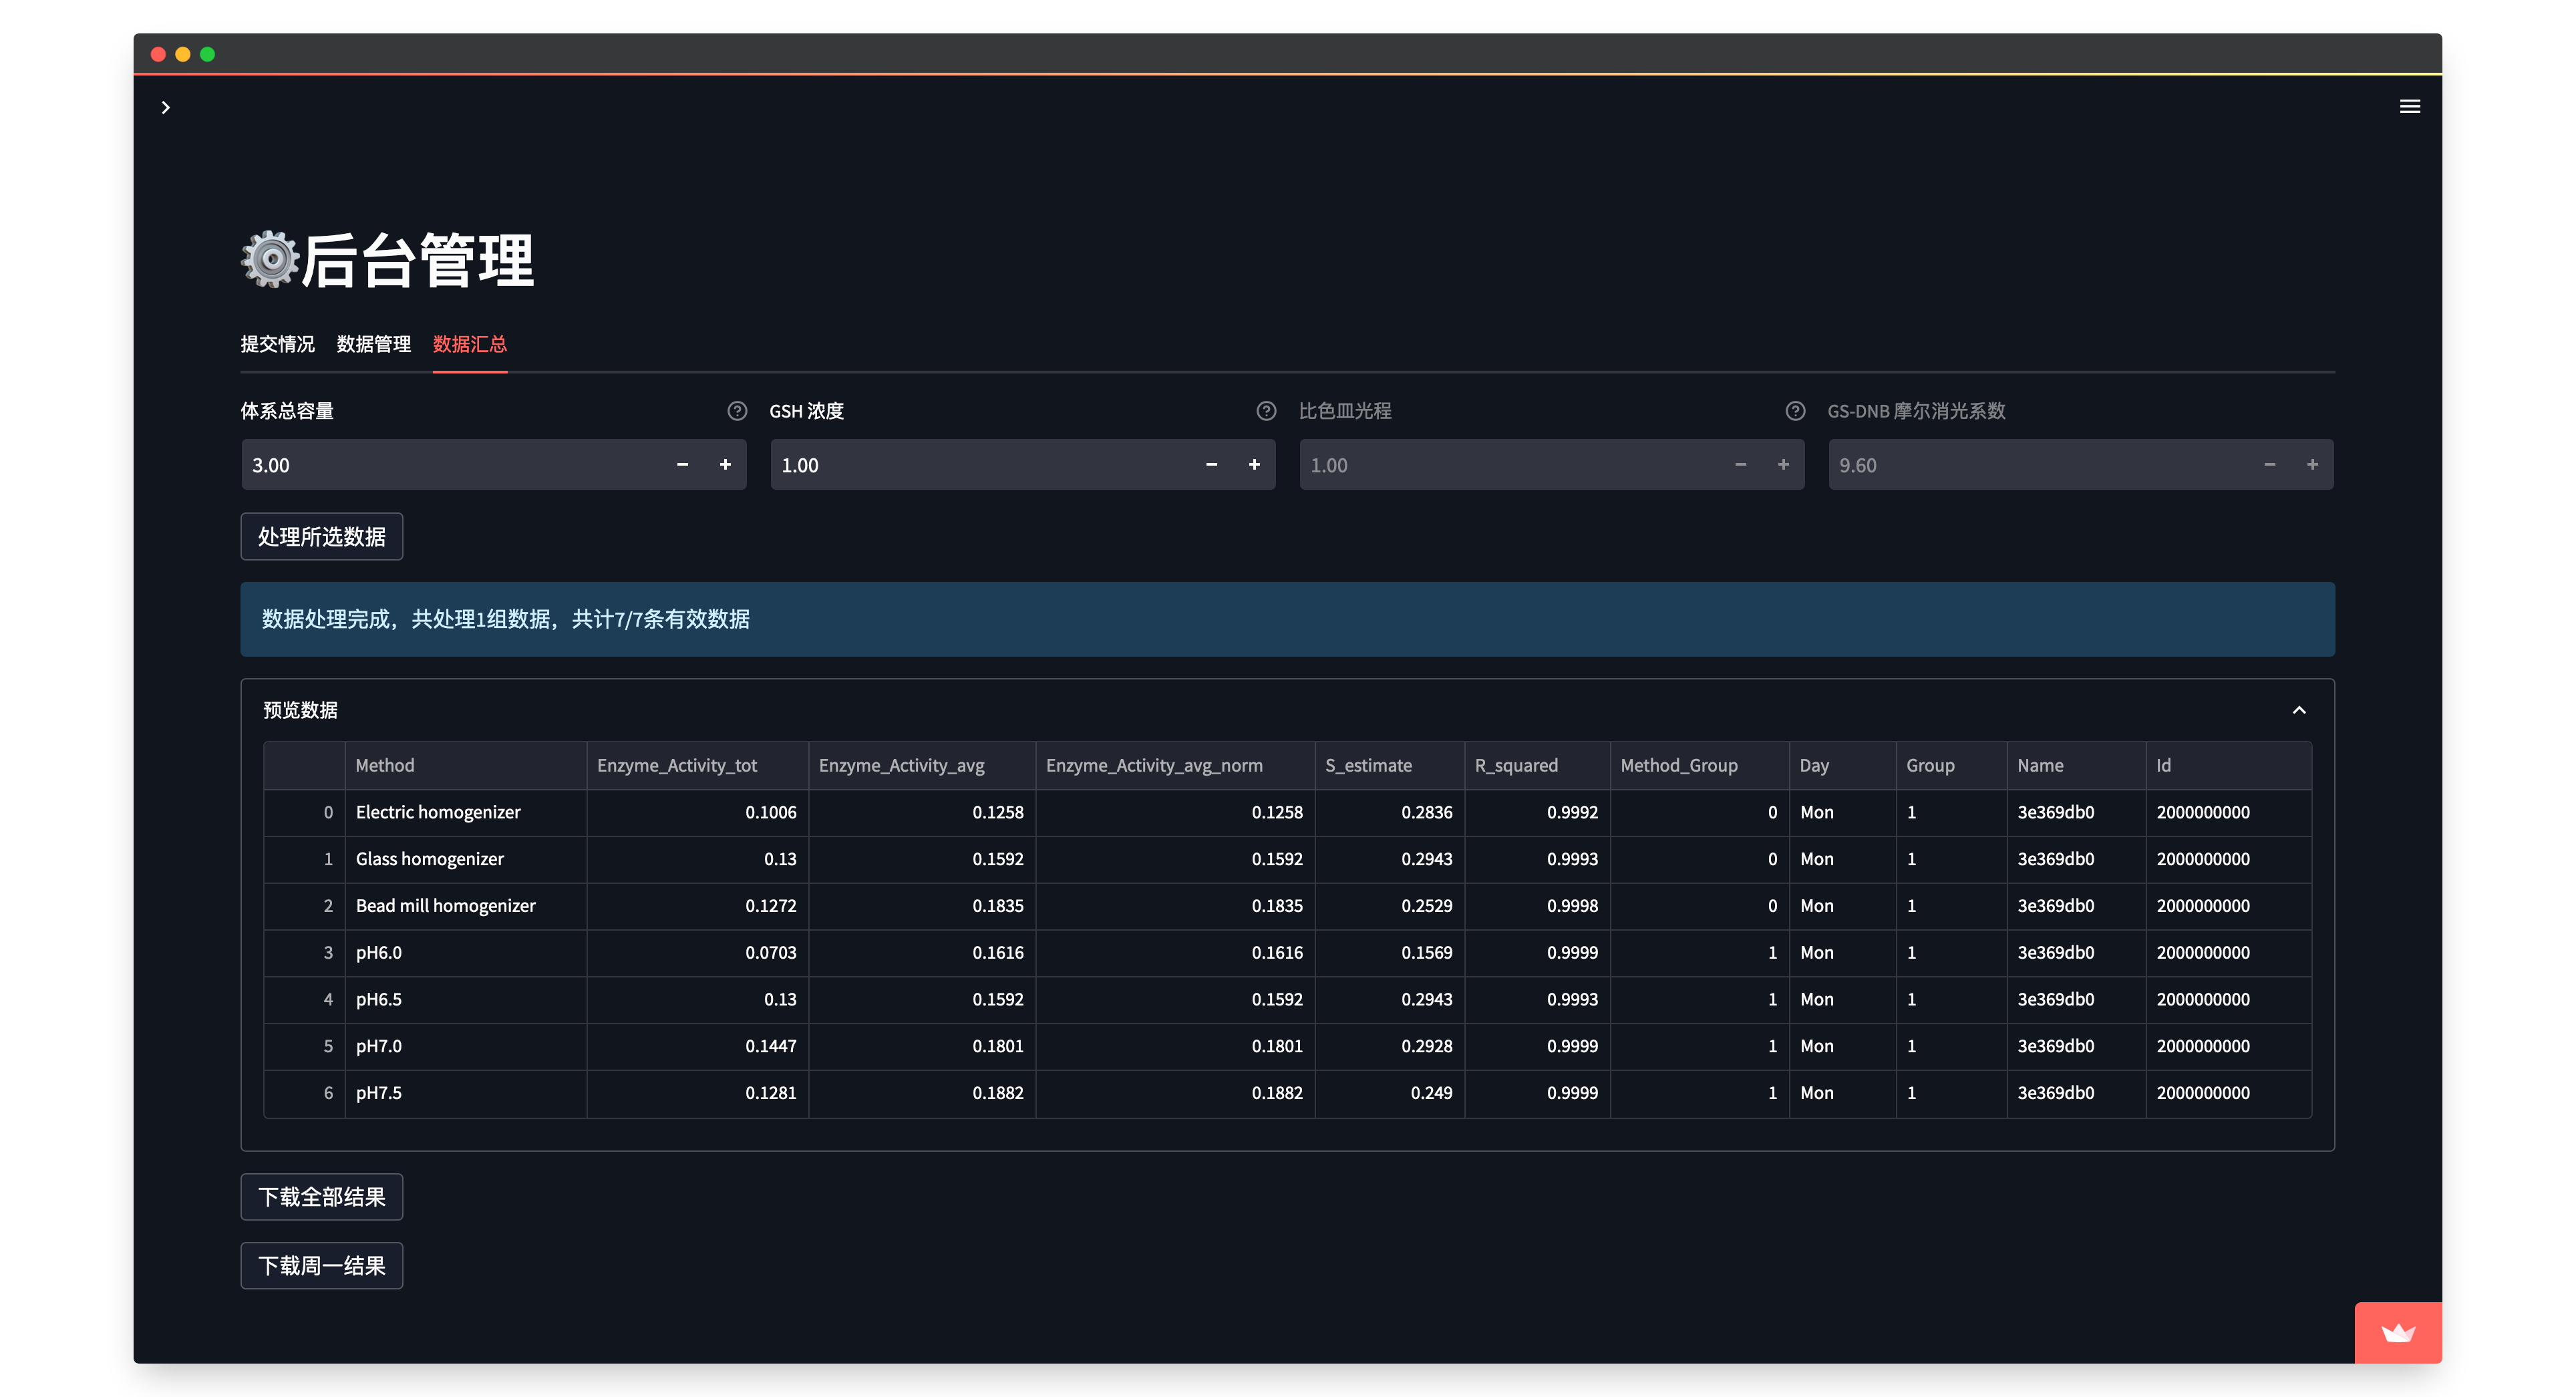Focus the 体系总容量 input showing 3.00
This screenshot has width=2576, height=1397.
click(452, 464)
